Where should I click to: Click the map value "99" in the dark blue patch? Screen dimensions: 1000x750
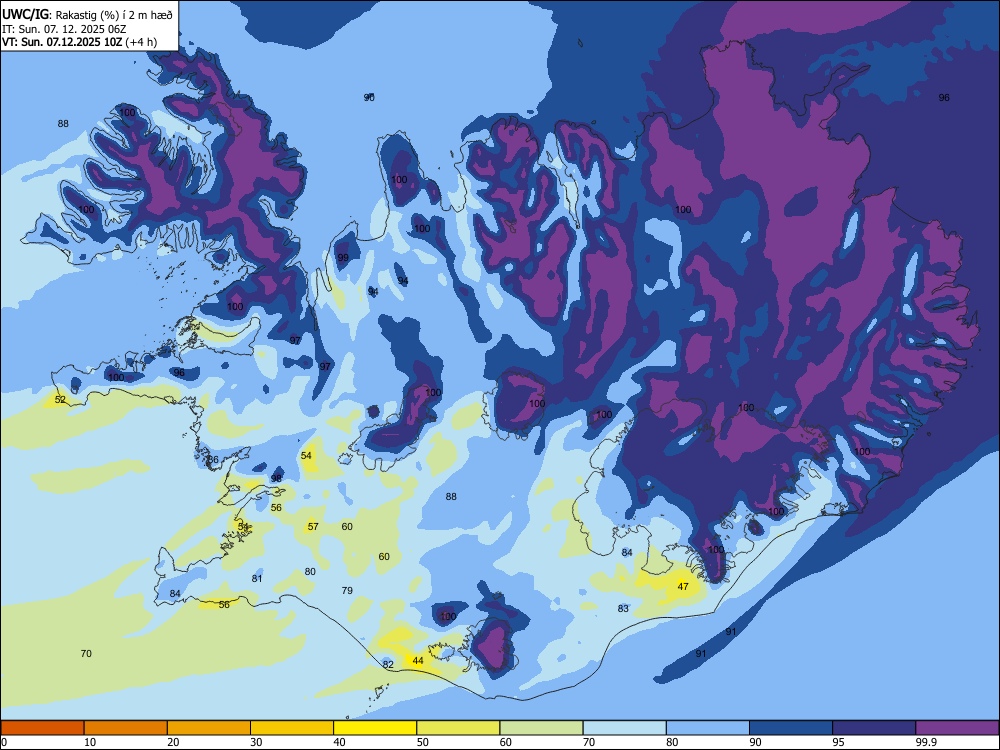click(x=343, y=258)
